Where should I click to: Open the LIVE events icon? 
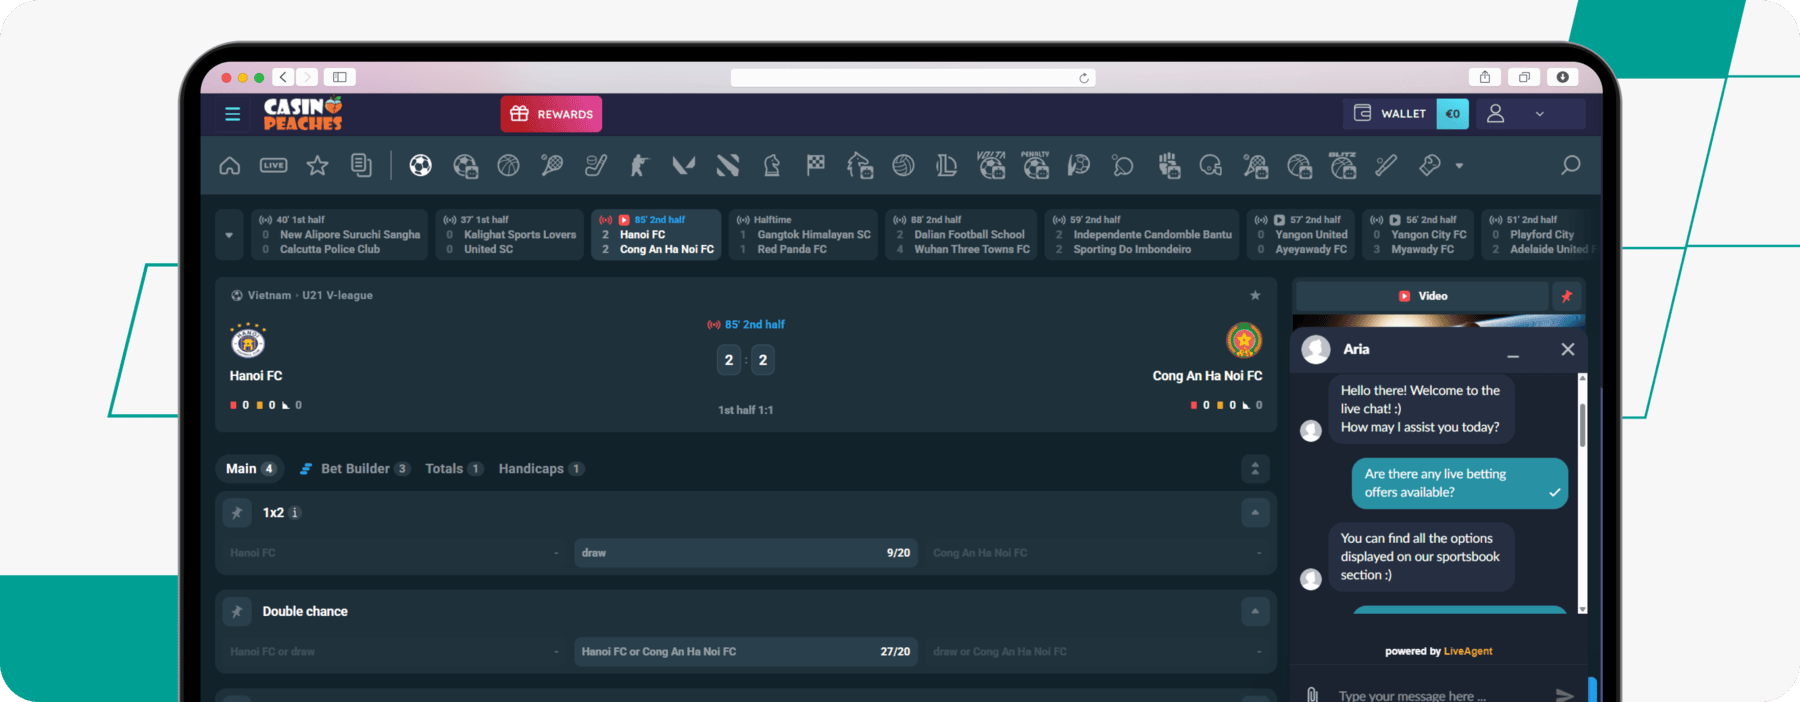(274, 165)
